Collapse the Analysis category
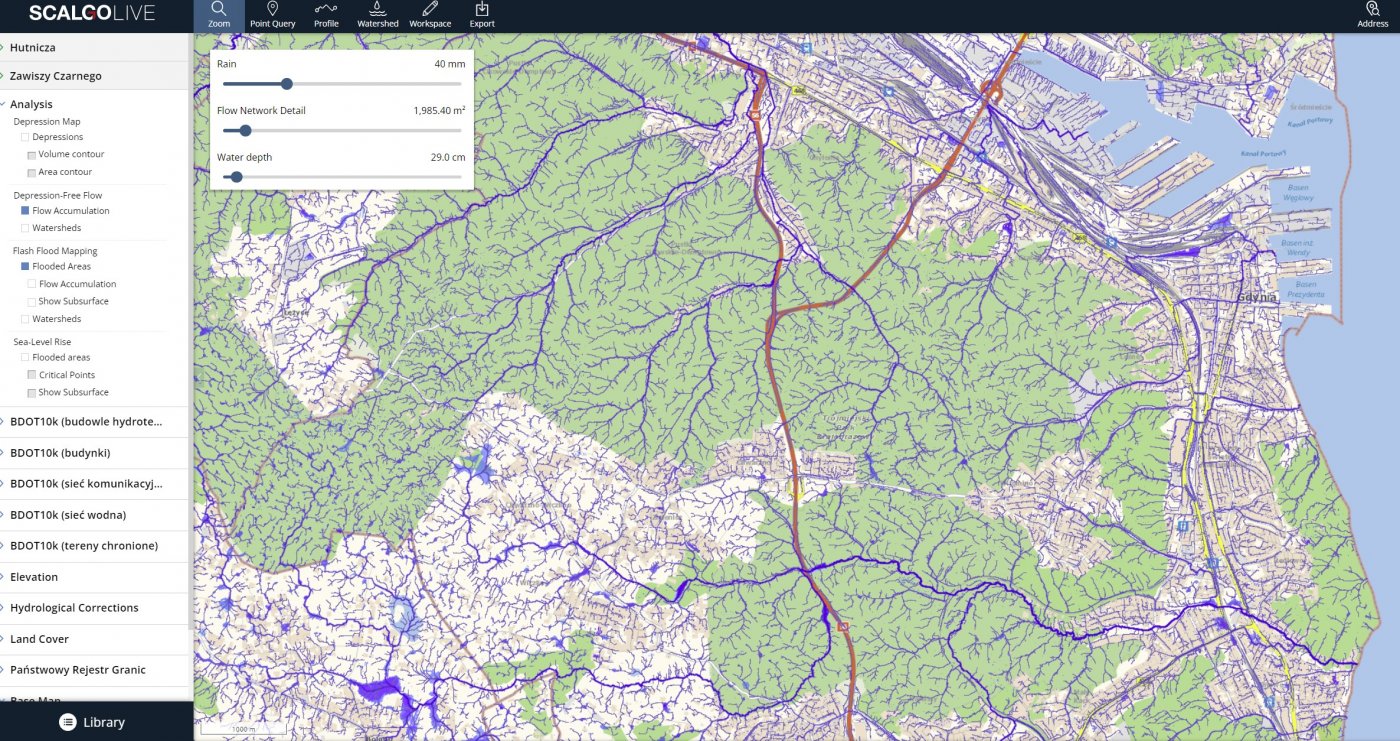Screen dimensions: 1400x741 pyautogui.click(x=96, y=104)
